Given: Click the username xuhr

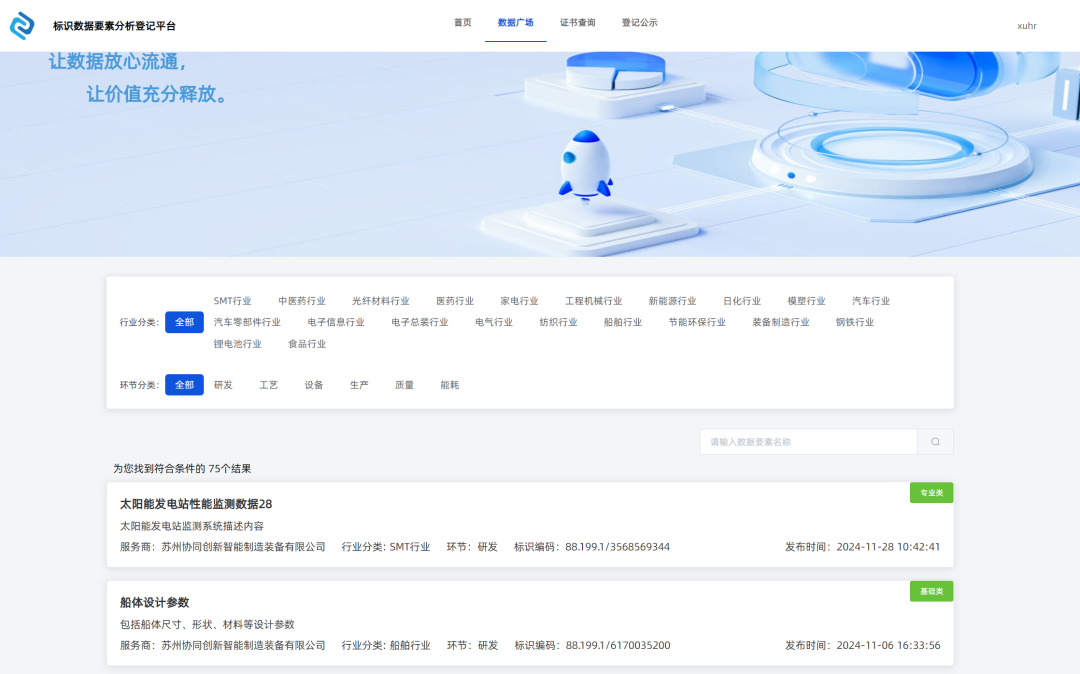Looking at the screenshot, I should (1026, 25).
